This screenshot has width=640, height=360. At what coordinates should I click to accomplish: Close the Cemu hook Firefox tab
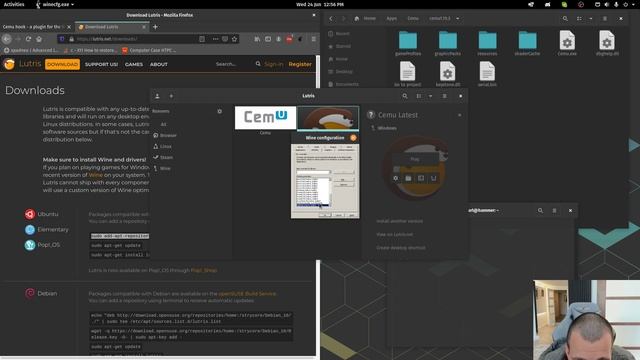pos(69,27)
